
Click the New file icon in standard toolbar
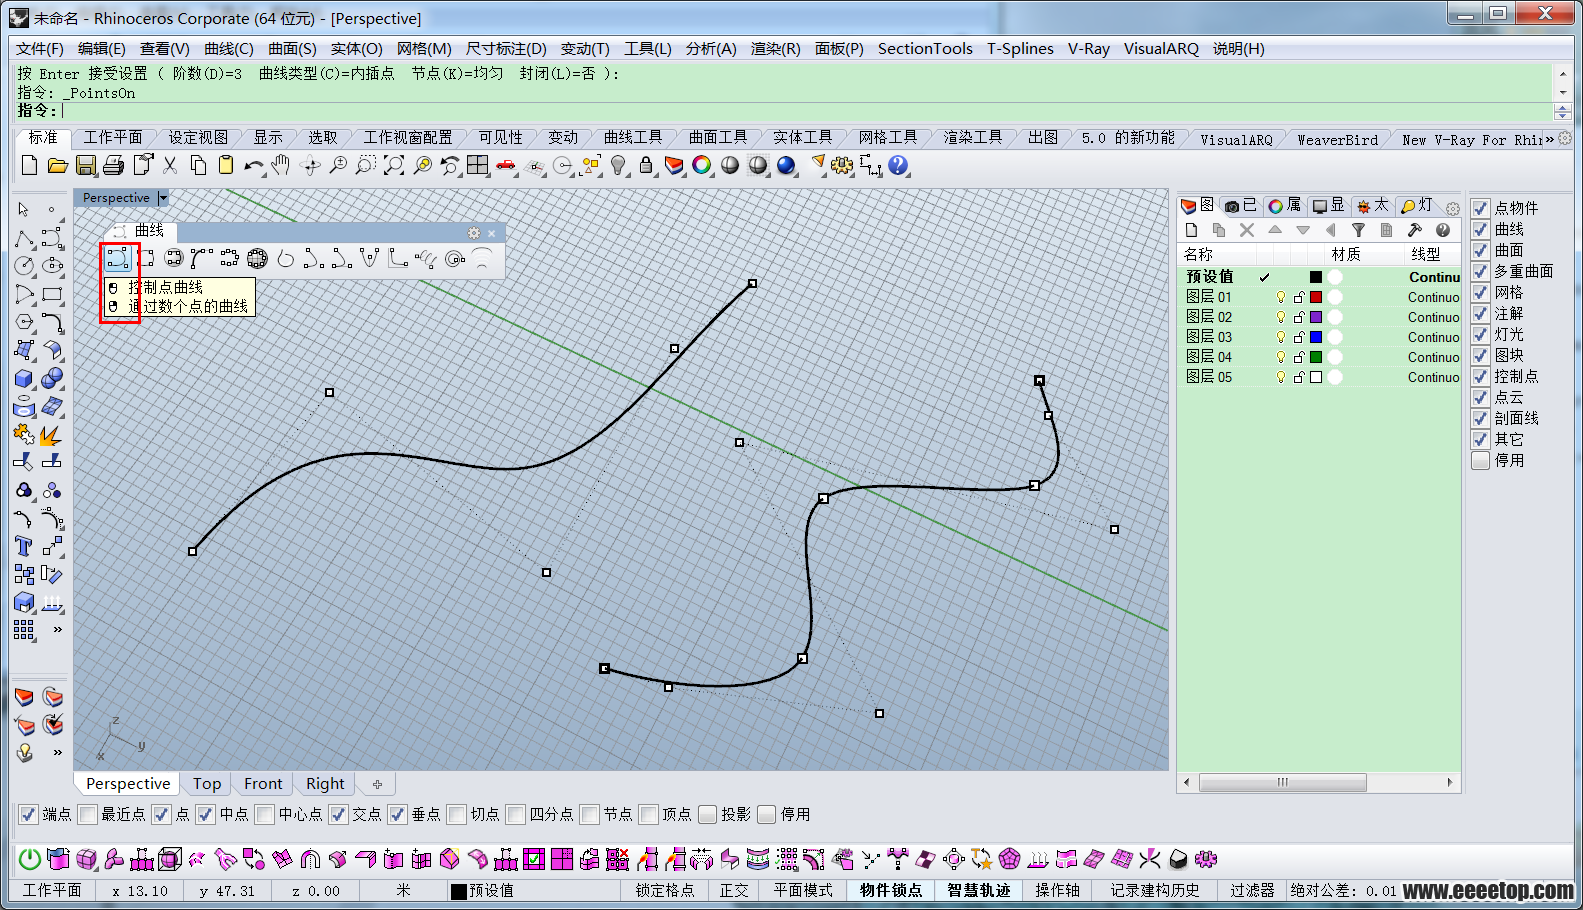(x=29, y=166)
